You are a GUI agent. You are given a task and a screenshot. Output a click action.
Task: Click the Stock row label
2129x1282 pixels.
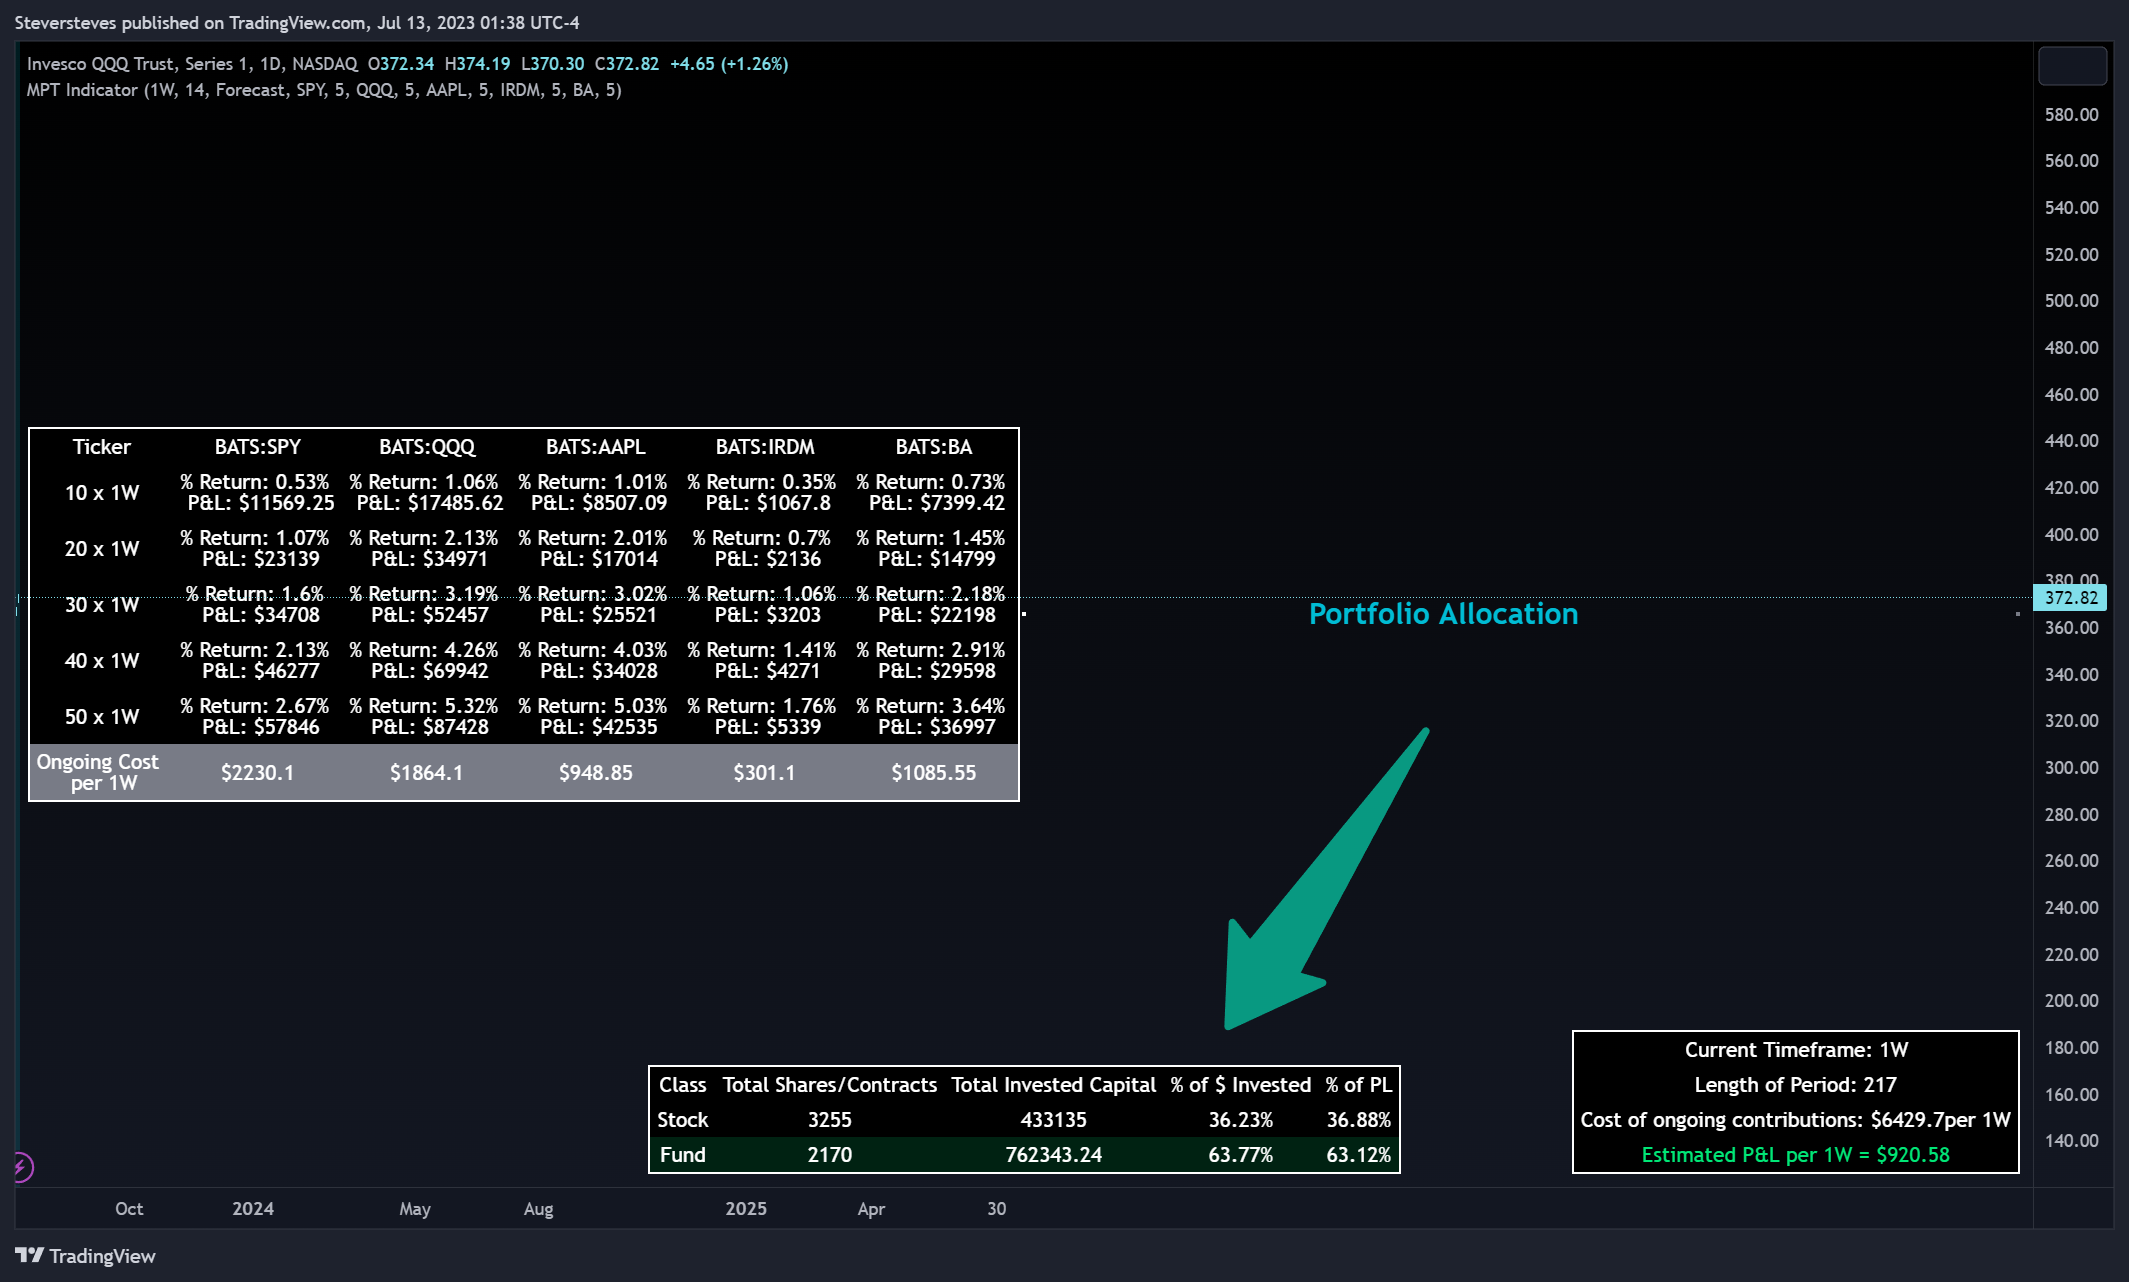click(x=683, y=1120)
